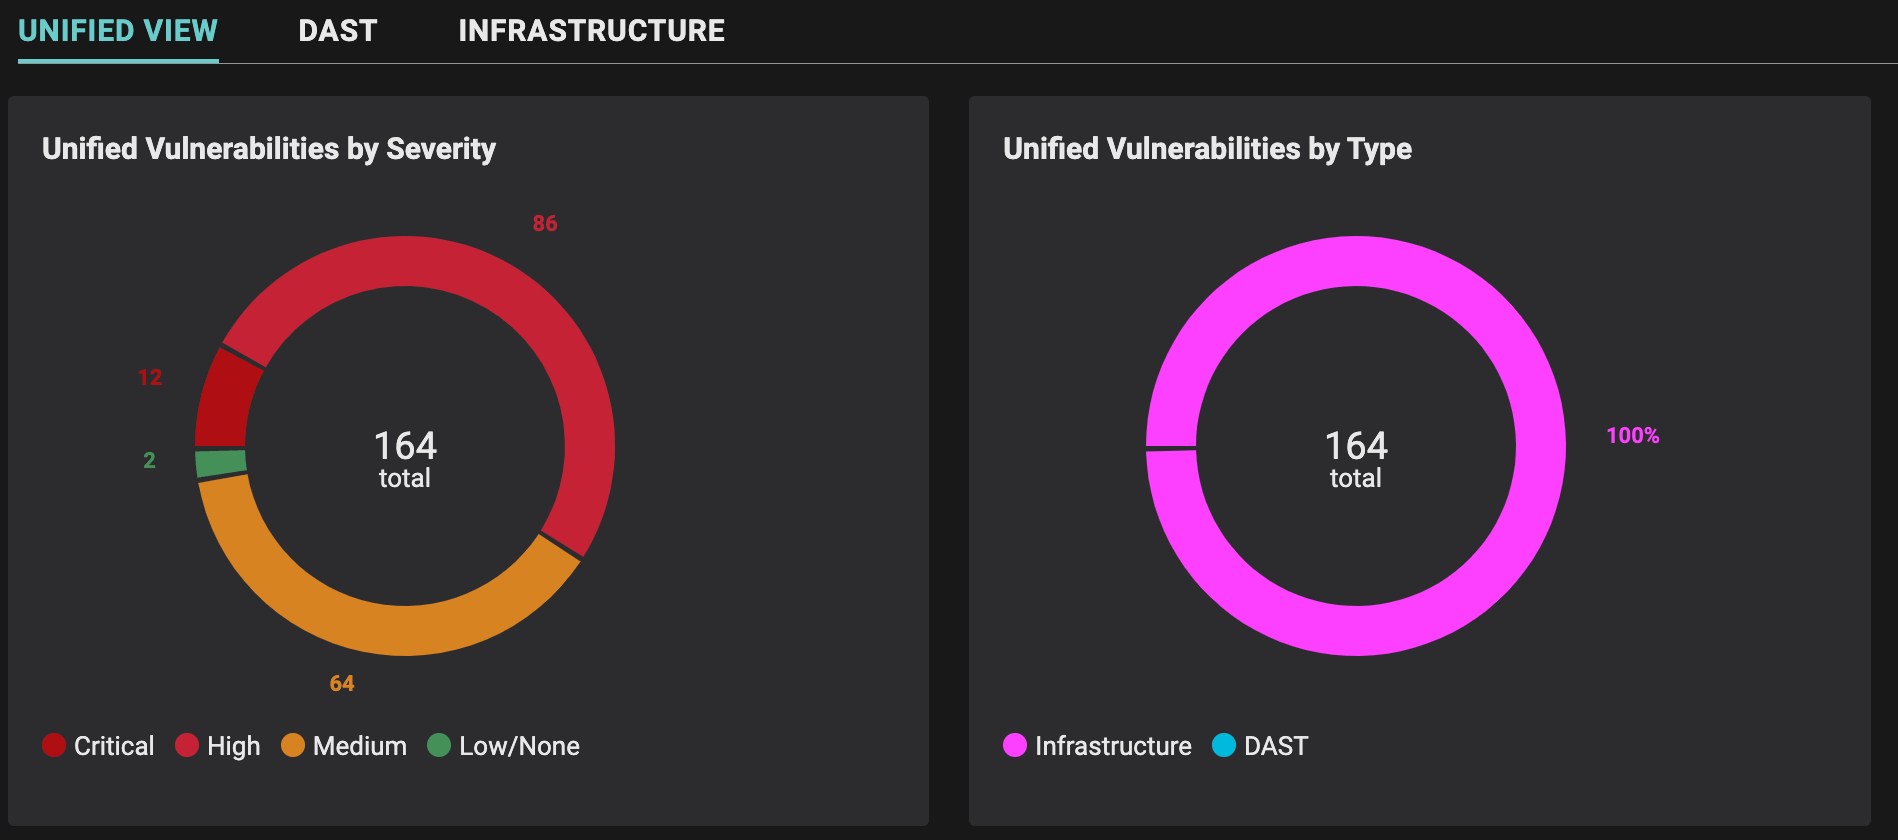Switch to the DAST tab

[x=337, y=31]
